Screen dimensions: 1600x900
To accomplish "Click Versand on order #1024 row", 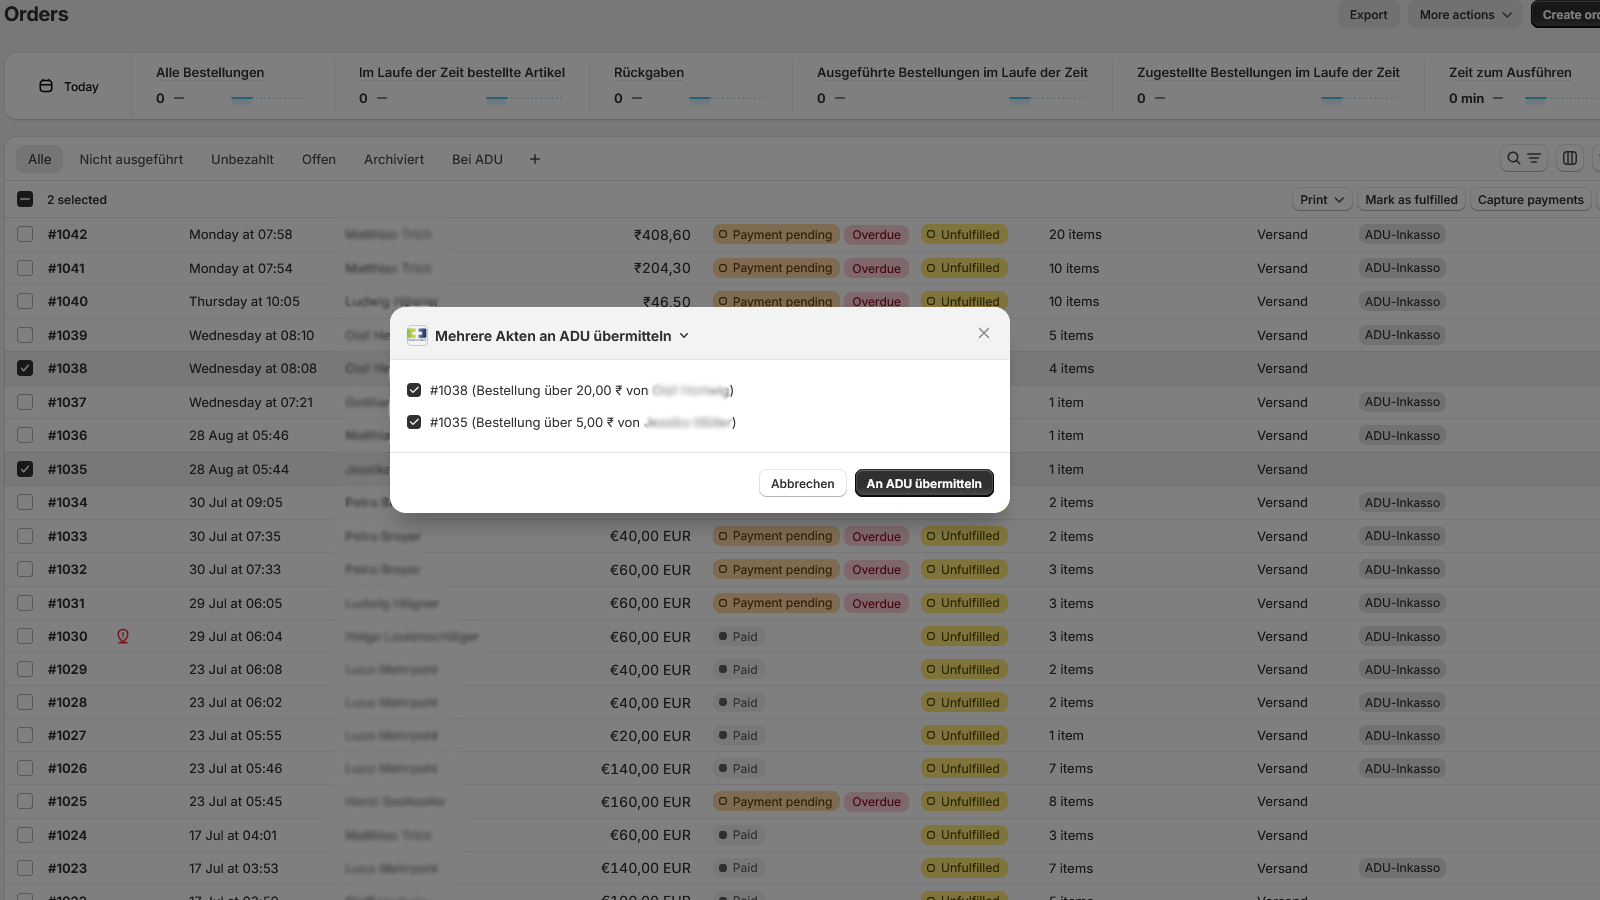I will tap(1282, 835).
